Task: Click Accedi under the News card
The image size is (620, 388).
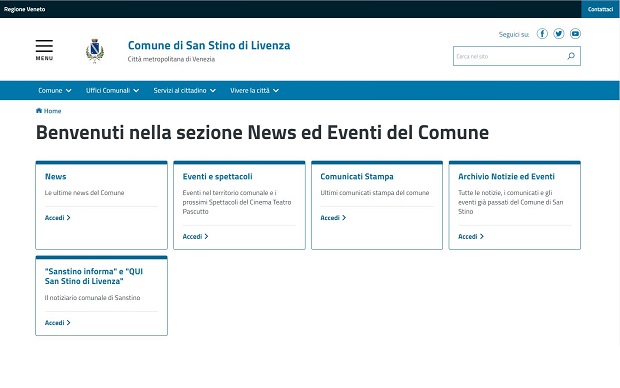Action: click(x=57, y=218)
